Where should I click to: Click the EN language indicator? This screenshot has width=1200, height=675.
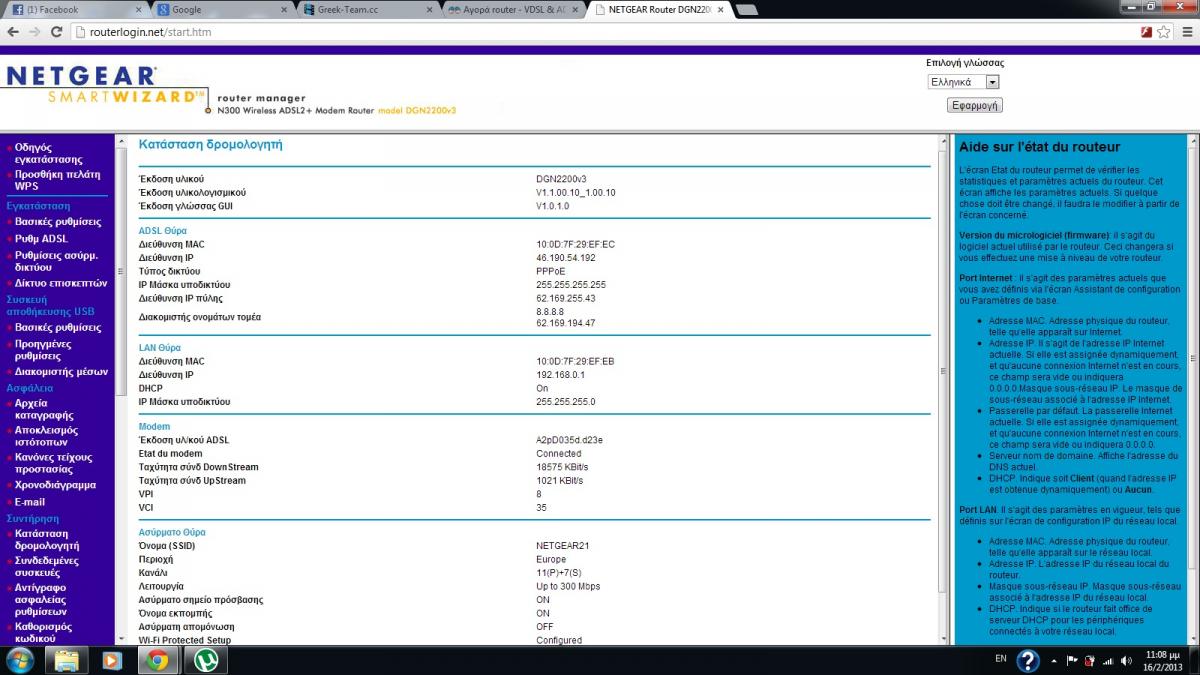click(x=1001, y=660)
